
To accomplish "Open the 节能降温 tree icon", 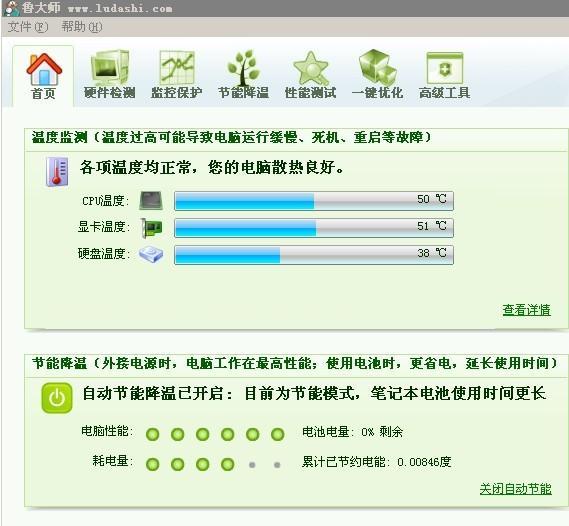I will pos(243,67).
